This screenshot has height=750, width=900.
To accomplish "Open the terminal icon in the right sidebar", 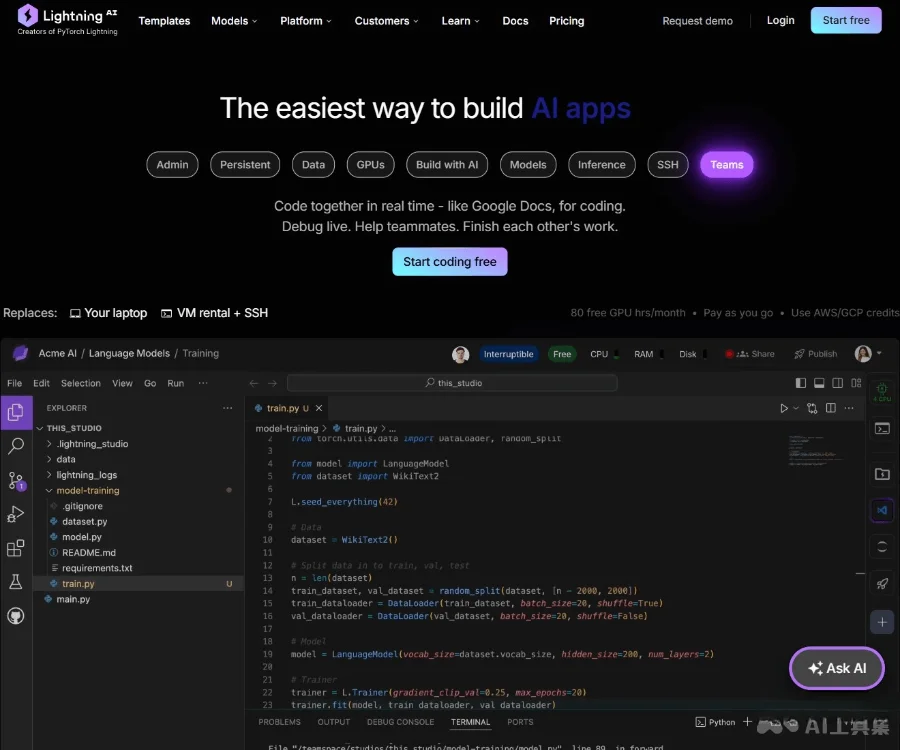I will point(882,428).
